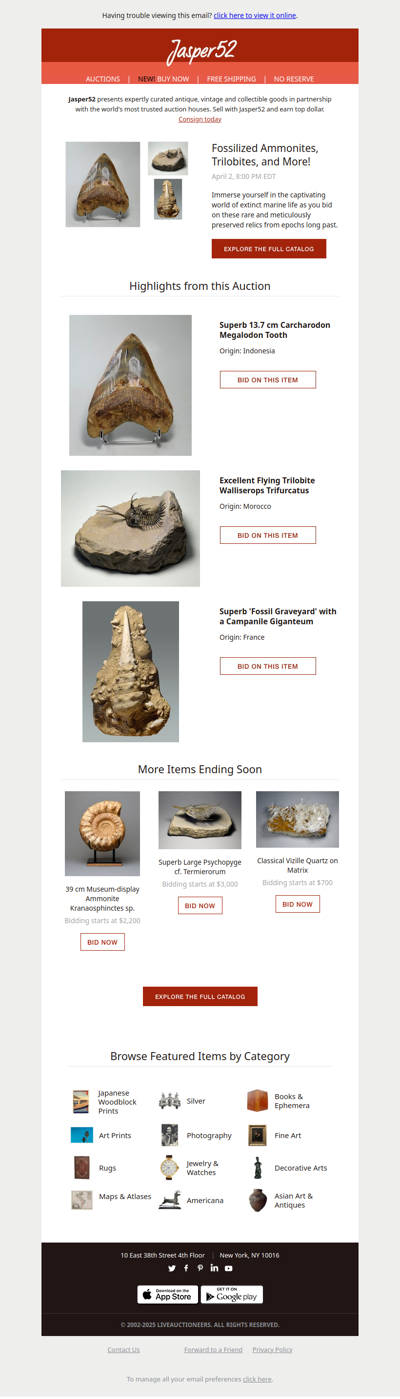This screenshot has height=1399, width=400.
Task: Open the Facebook icon in footer
Action: coord(186,1268)
